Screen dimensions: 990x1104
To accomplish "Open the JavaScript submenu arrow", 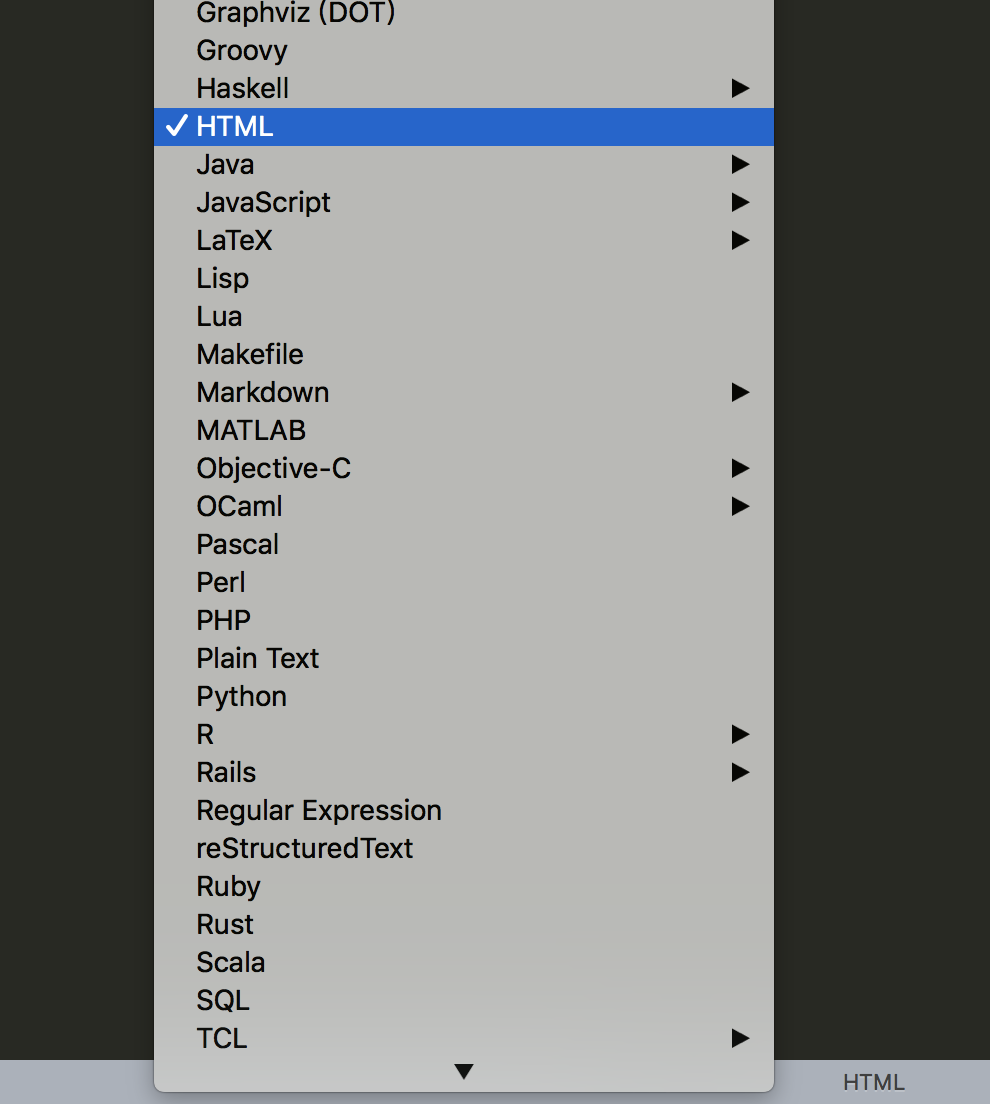I will [740, 203].
